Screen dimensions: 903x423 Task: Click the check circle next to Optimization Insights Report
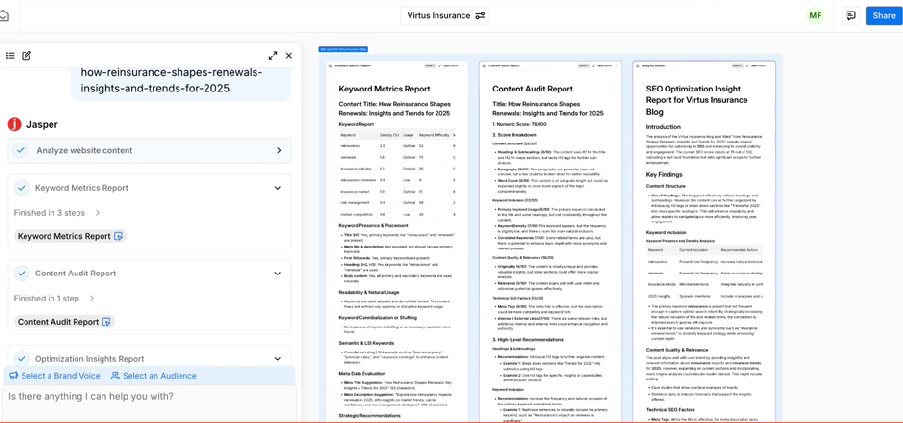21,359
